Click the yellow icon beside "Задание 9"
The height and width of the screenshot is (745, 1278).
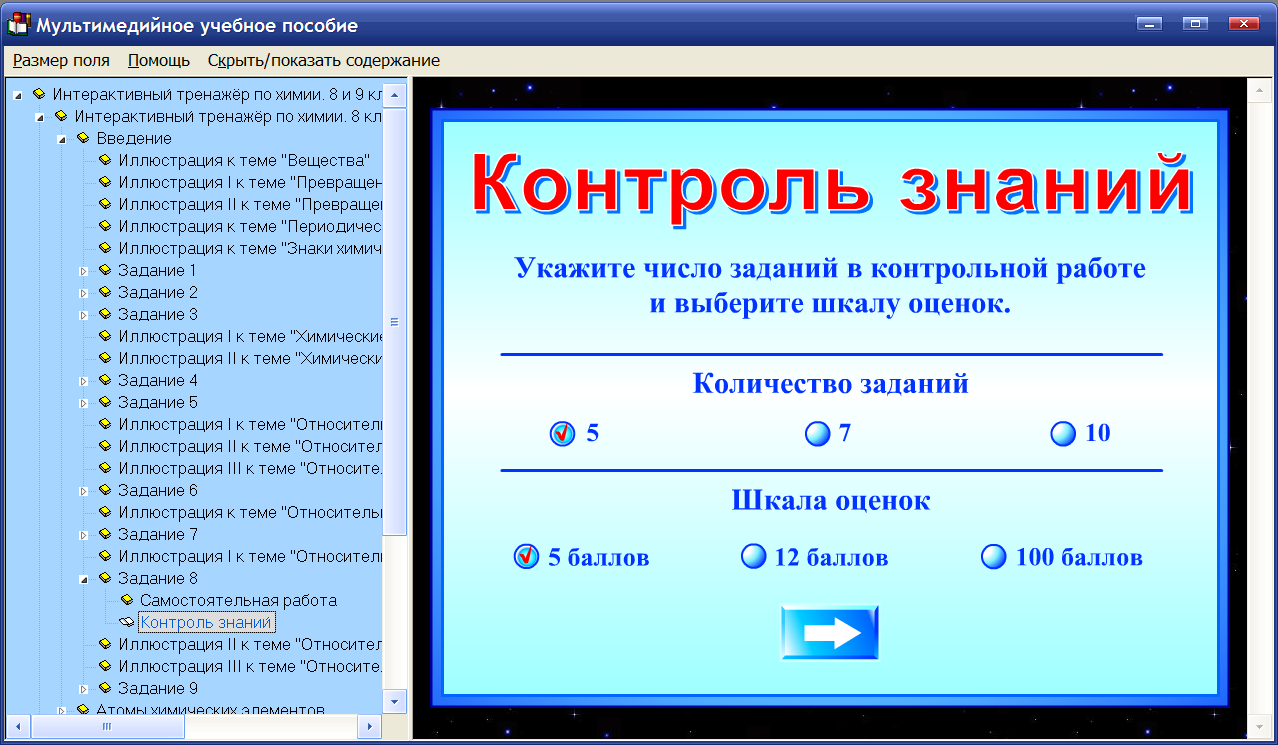[x=104, y=688]
